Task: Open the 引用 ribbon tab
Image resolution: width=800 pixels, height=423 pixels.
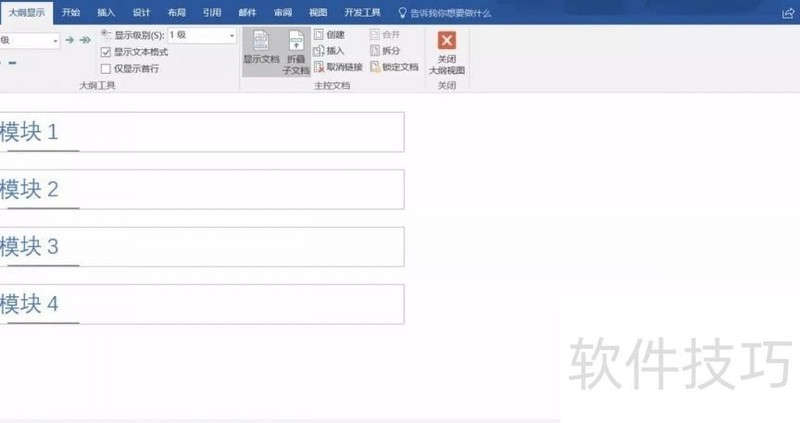Action: [212, 13]
